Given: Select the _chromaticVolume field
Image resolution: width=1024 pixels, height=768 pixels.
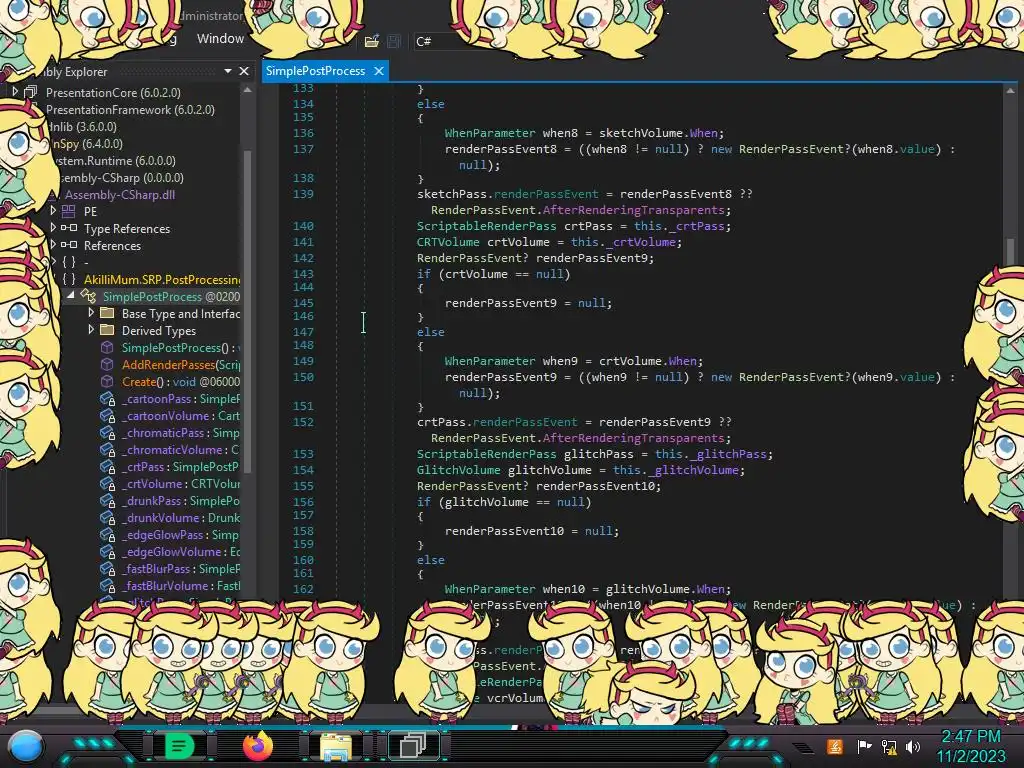Looking at the screenshot, I should 180,449.
